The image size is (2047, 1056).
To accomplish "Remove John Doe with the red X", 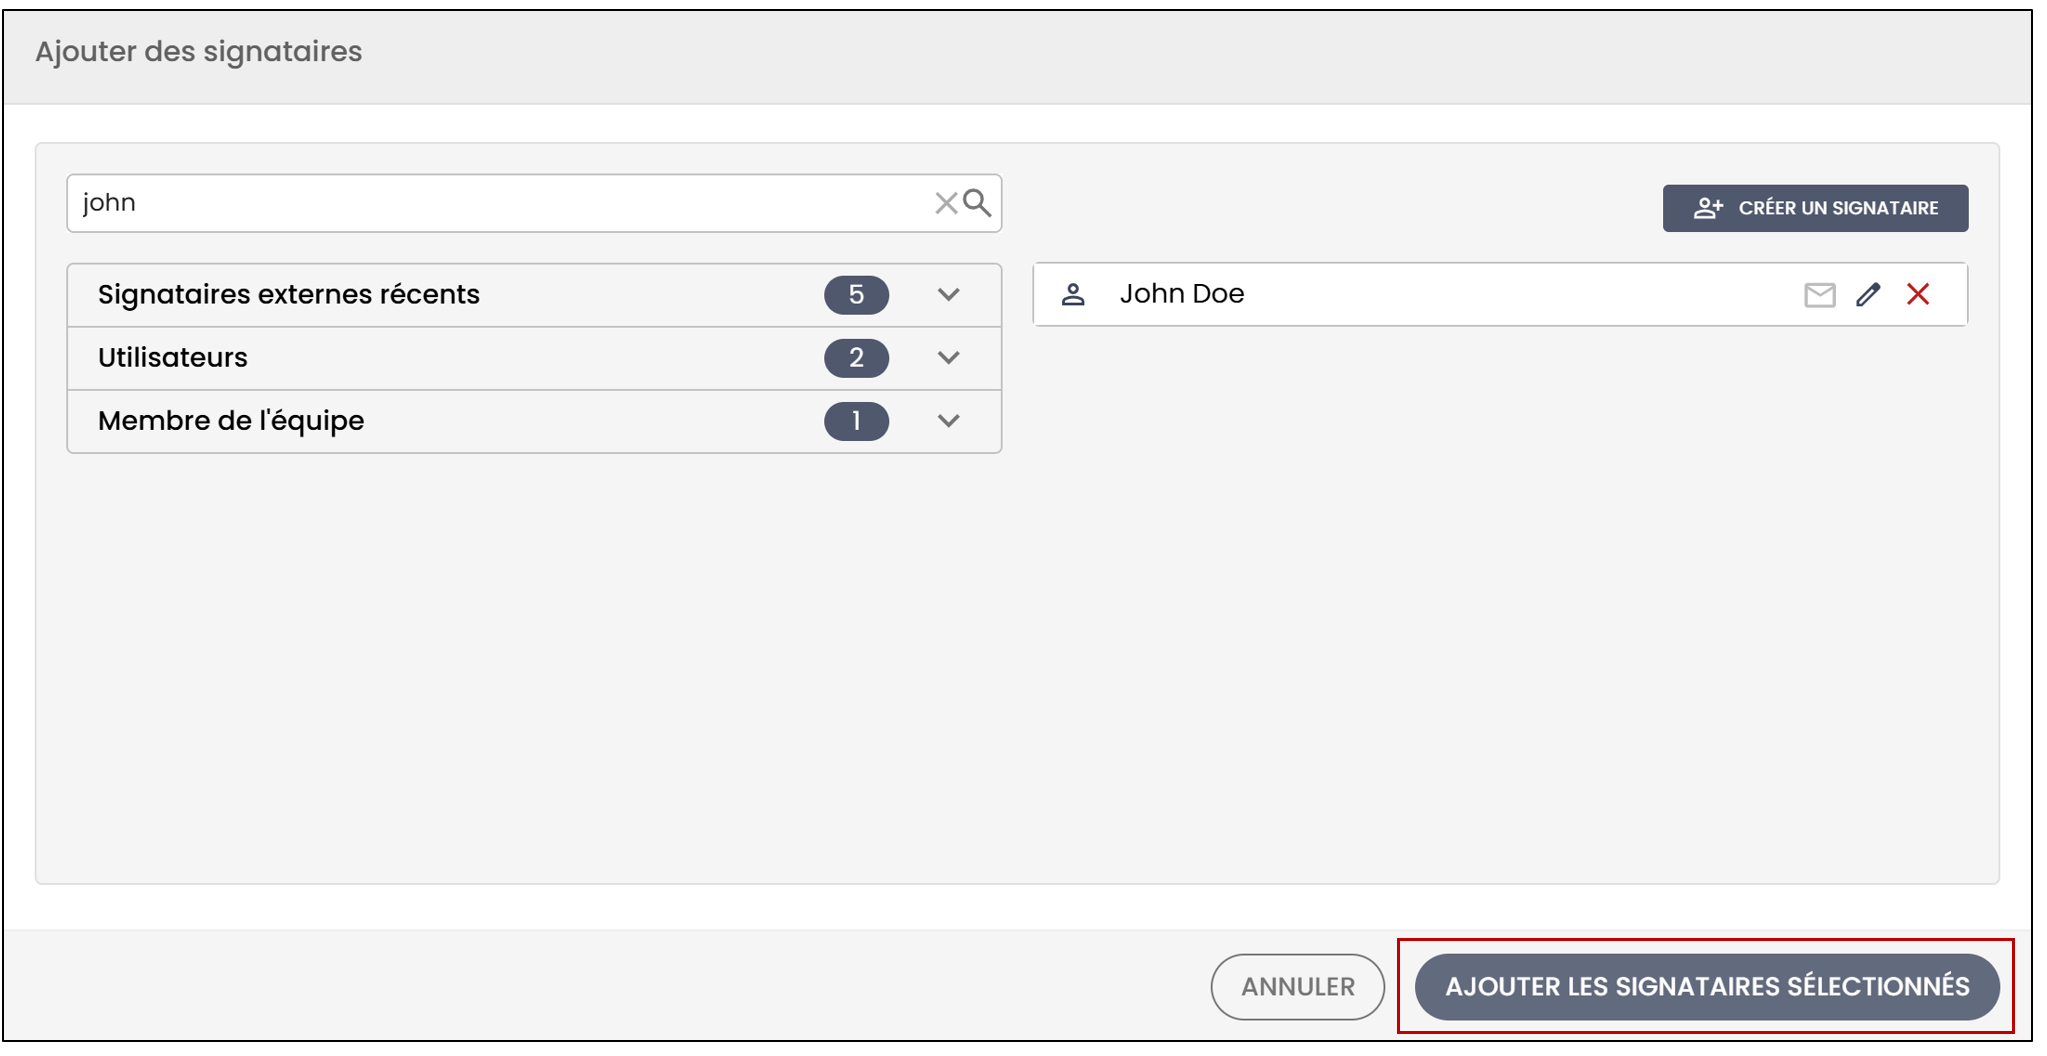I will tap(1918, 294).
